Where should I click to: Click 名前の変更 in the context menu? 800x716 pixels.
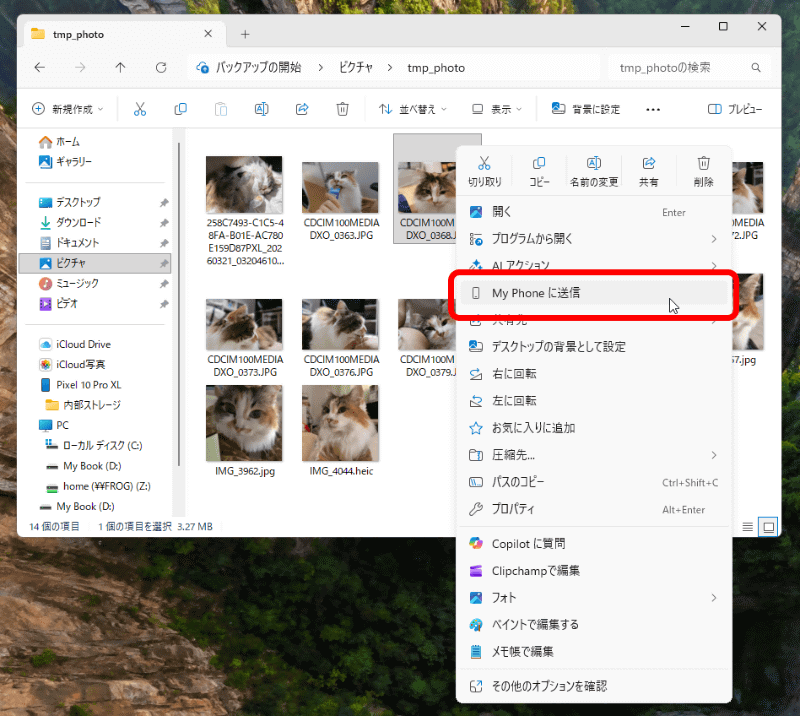(594, 171)
